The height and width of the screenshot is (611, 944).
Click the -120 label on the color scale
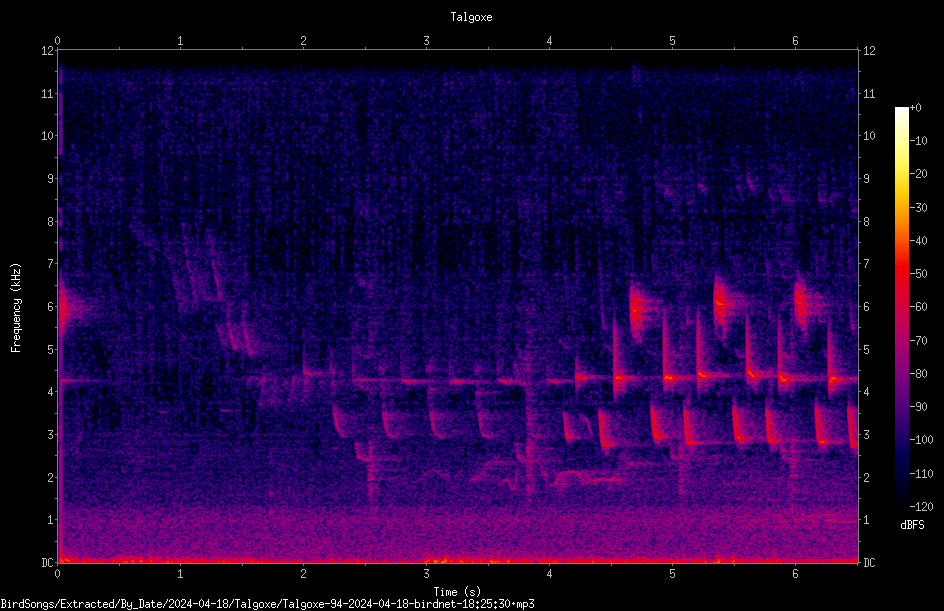click(x=921, y=506)
